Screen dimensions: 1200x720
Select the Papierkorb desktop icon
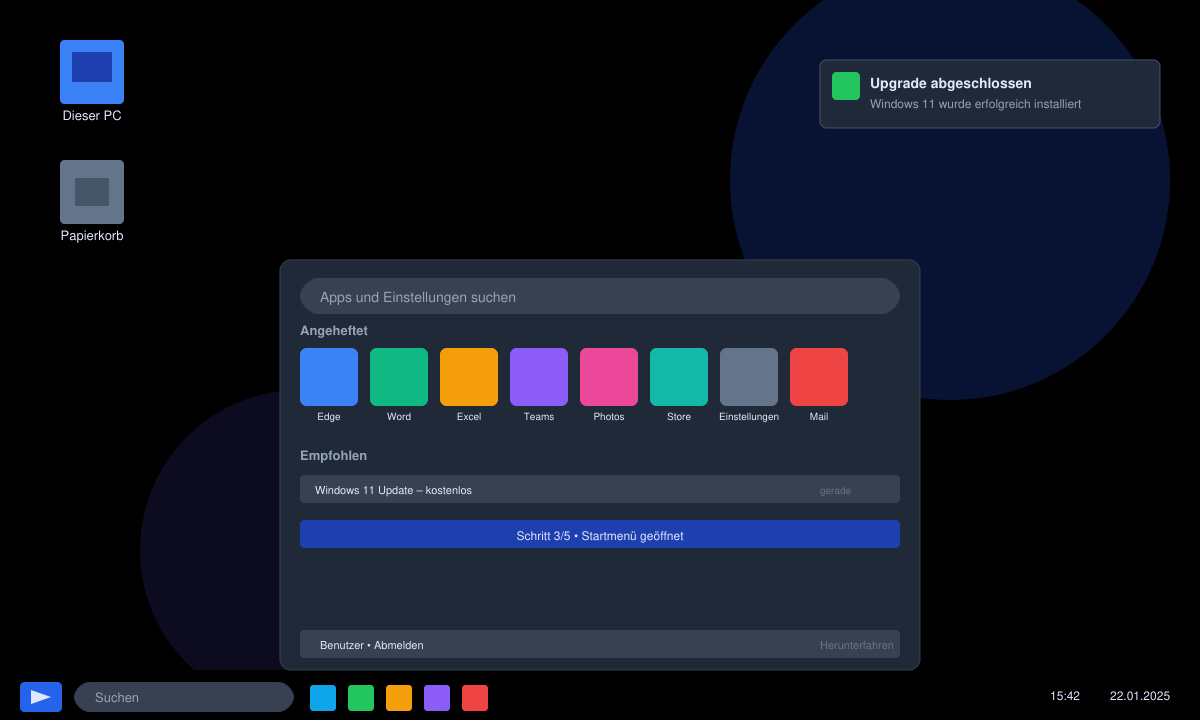pyautogui.click(x=92, y=192)
